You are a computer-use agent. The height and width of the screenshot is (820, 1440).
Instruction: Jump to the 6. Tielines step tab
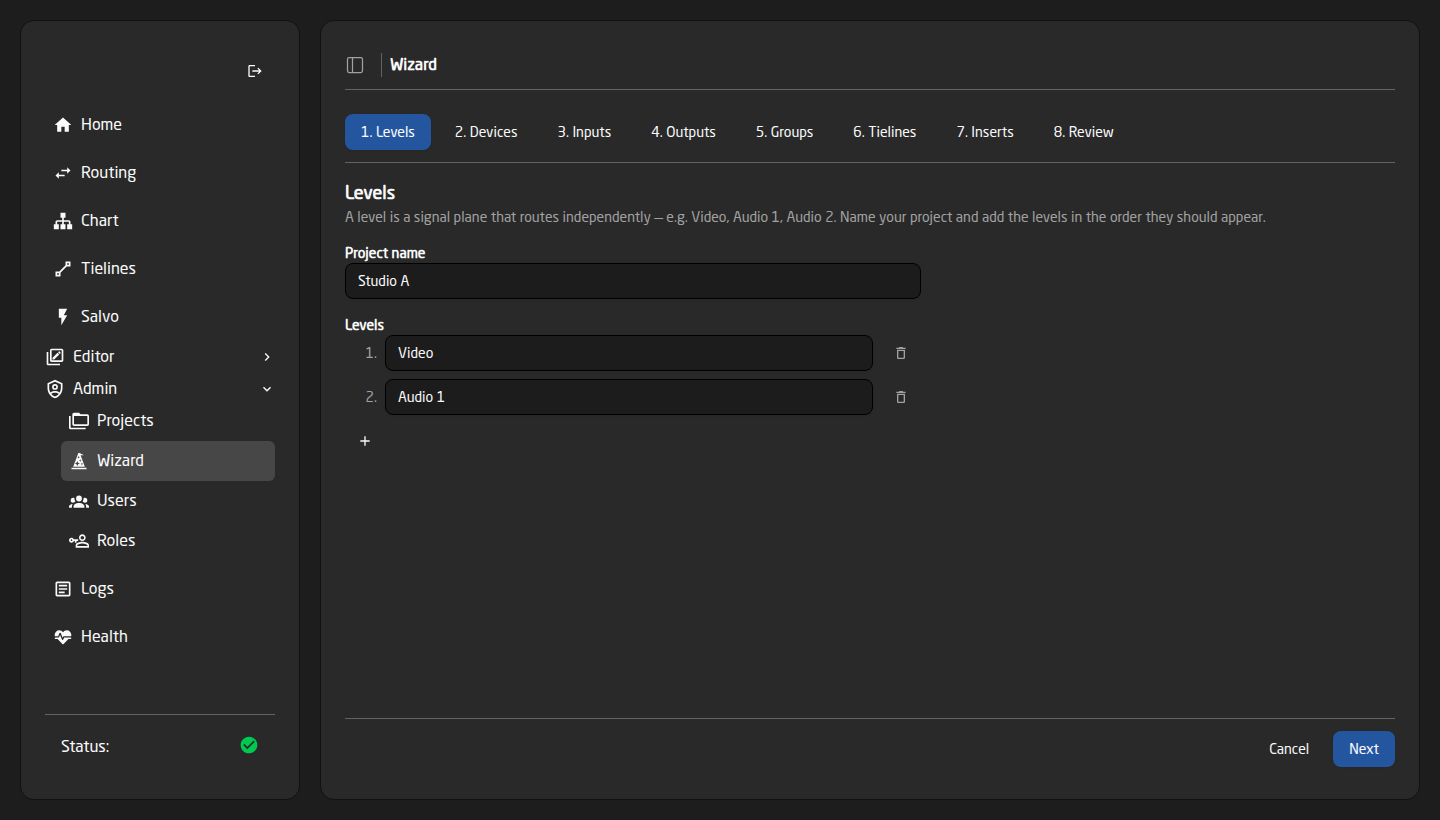pos(884,132)
